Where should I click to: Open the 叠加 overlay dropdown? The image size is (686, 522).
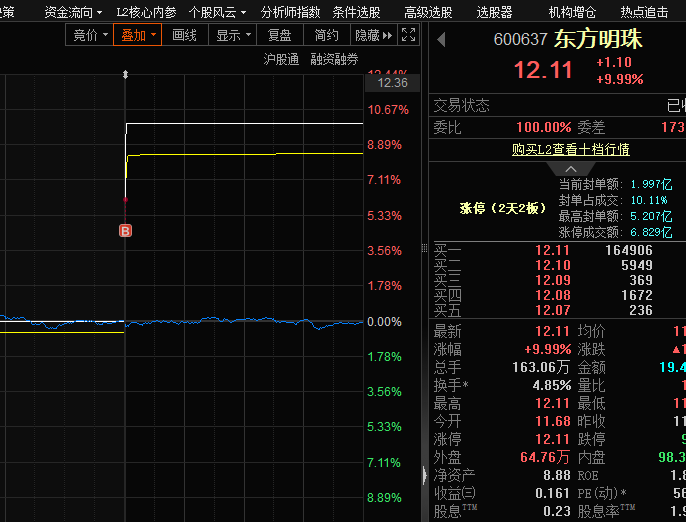[137, 35]
